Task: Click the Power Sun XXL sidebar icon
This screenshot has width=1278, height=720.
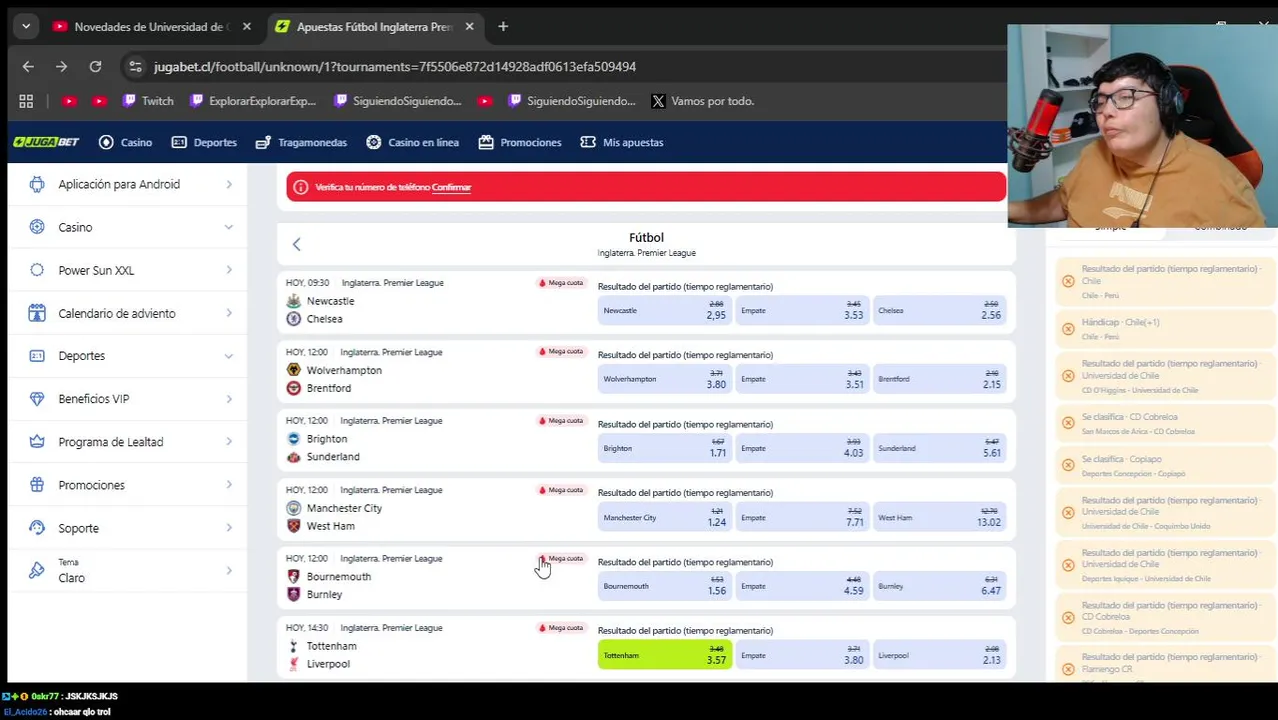Action: pos(37,270)
